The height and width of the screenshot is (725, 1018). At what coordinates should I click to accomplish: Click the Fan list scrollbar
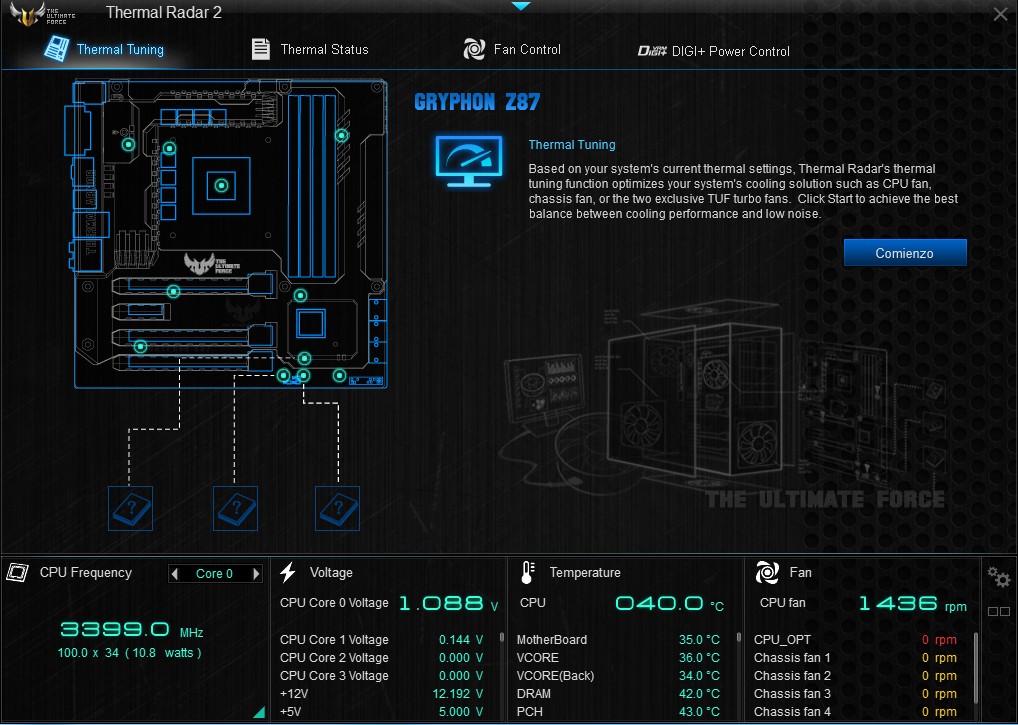pos(976,668)
